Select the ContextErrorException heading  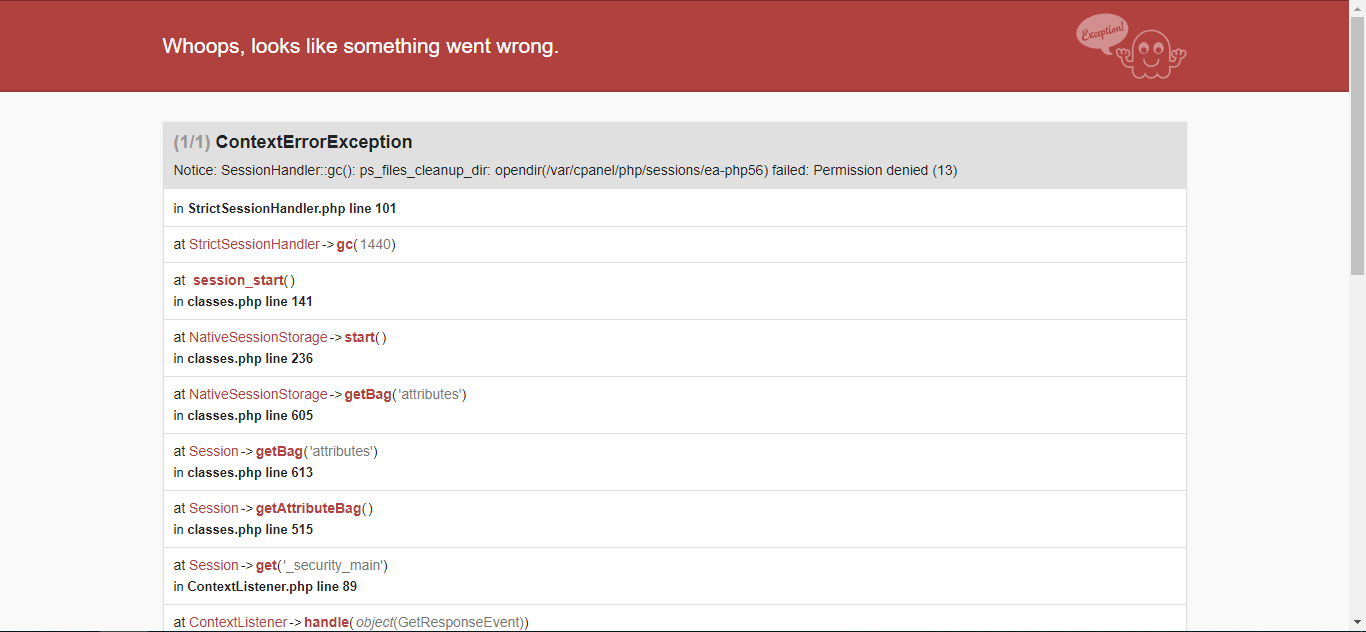click(314, 142)
